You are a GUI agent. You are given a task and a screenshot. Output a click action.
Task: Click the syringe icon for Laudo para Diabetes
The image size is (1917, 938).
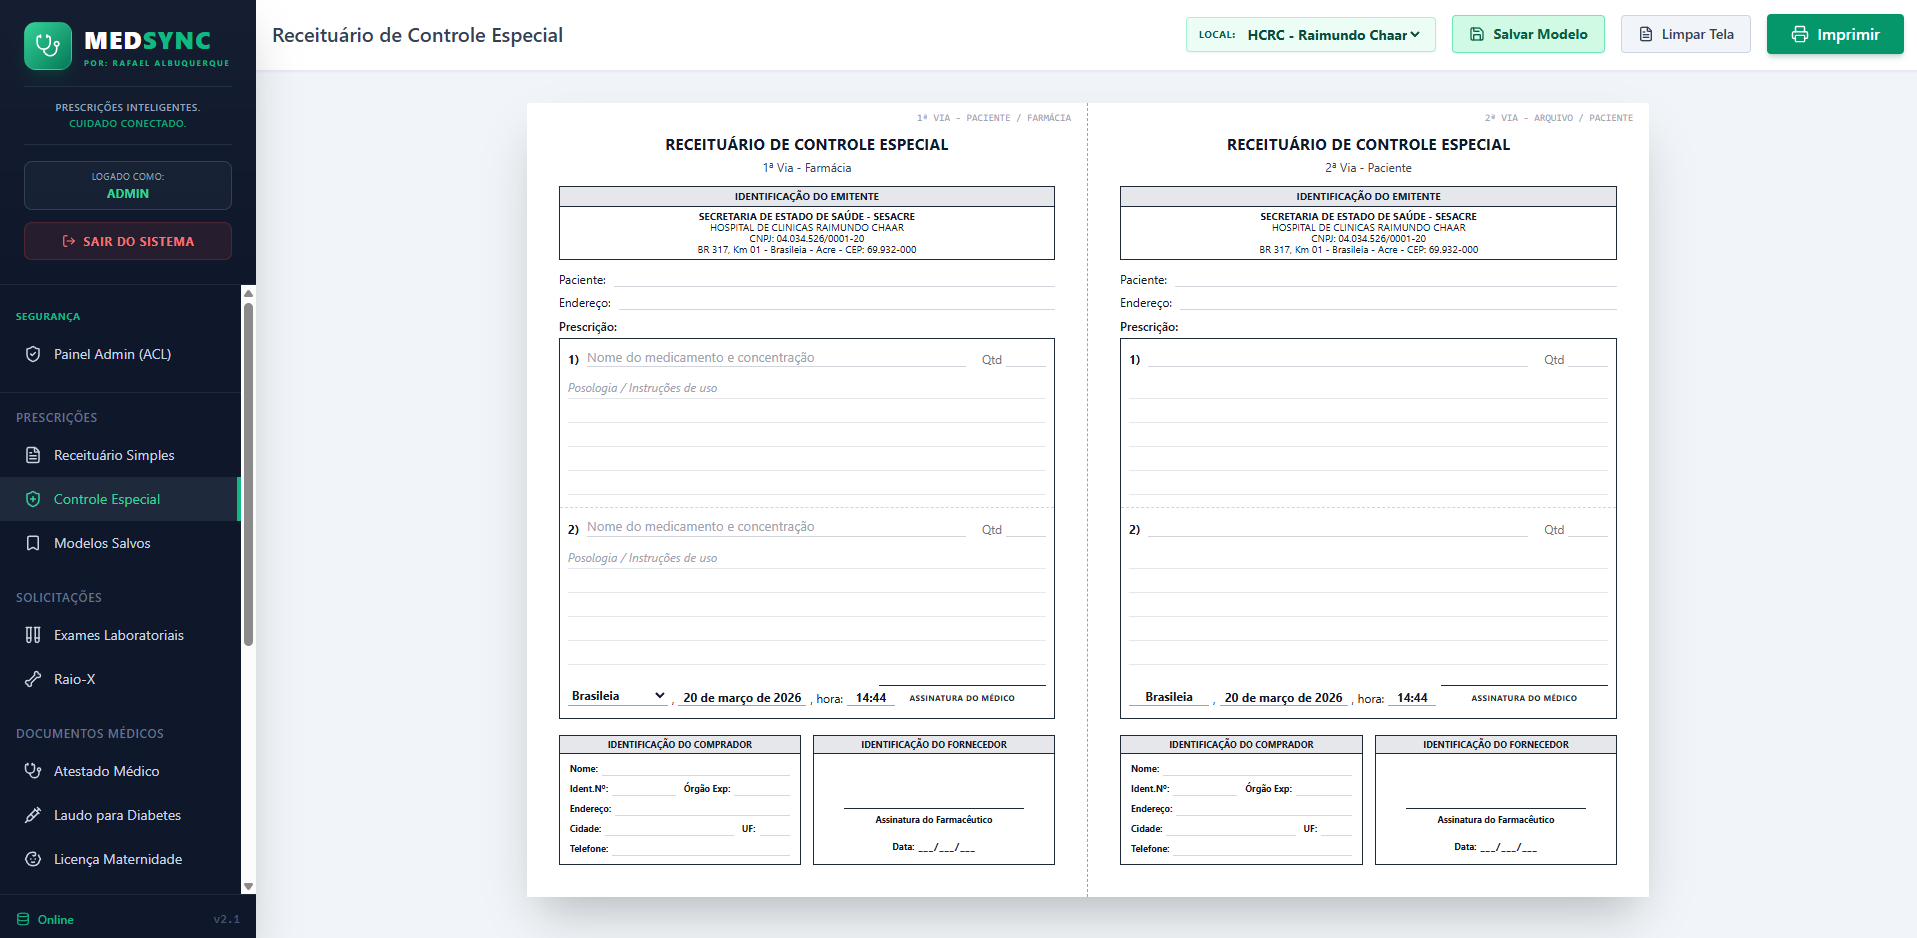(33, 815)
